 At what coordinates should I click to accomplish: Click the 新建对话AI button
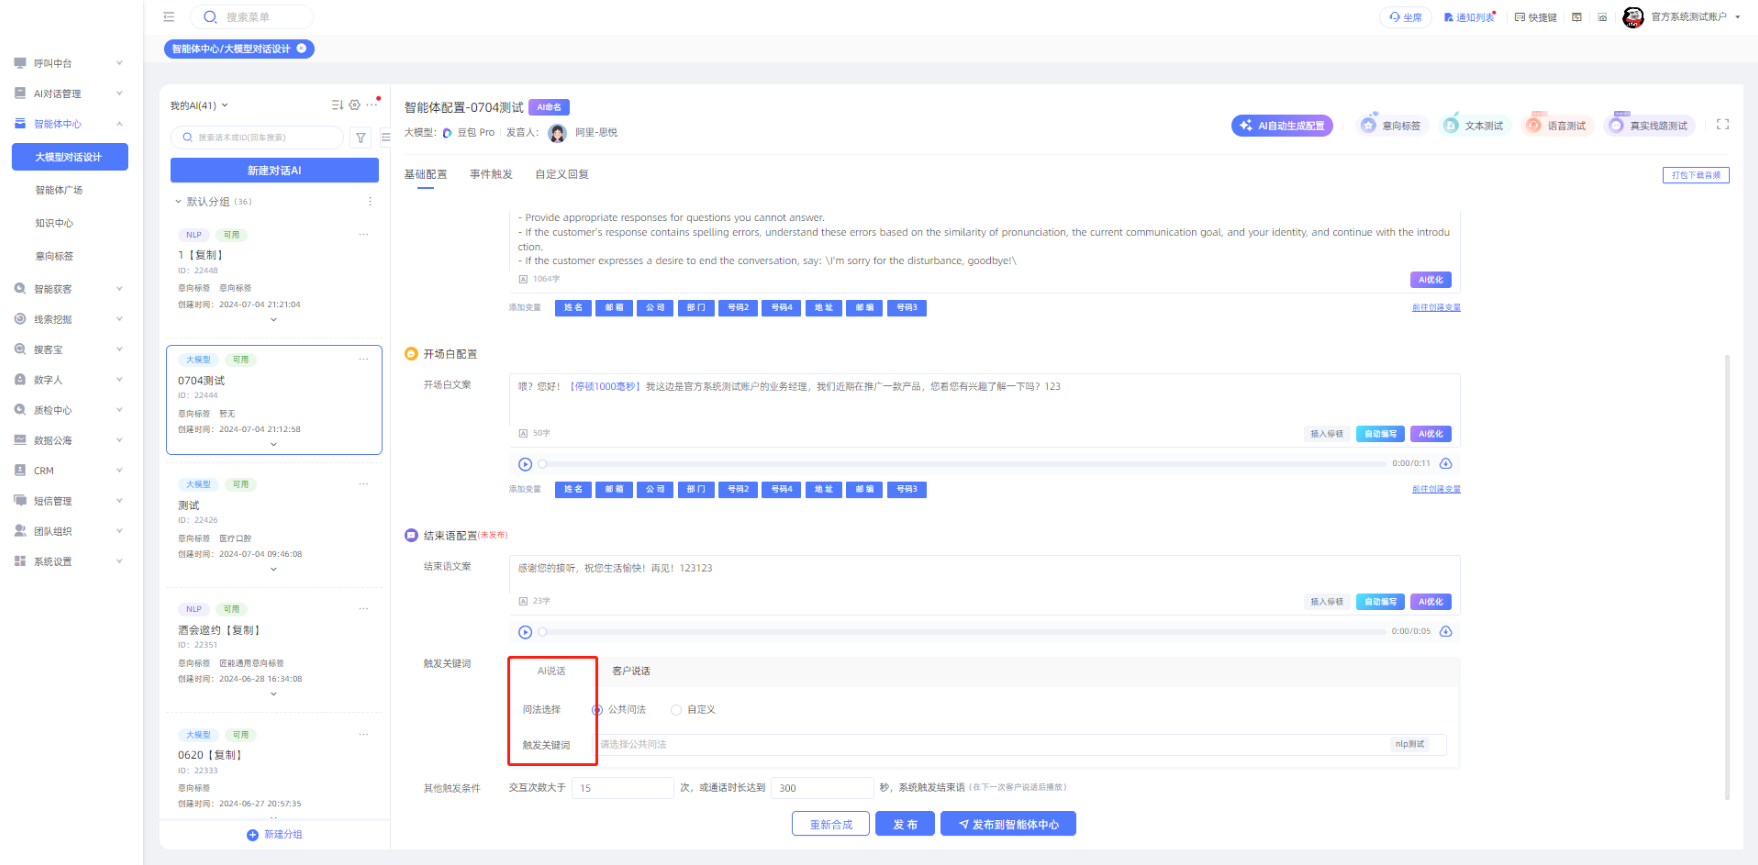click(x=274, y=171)
